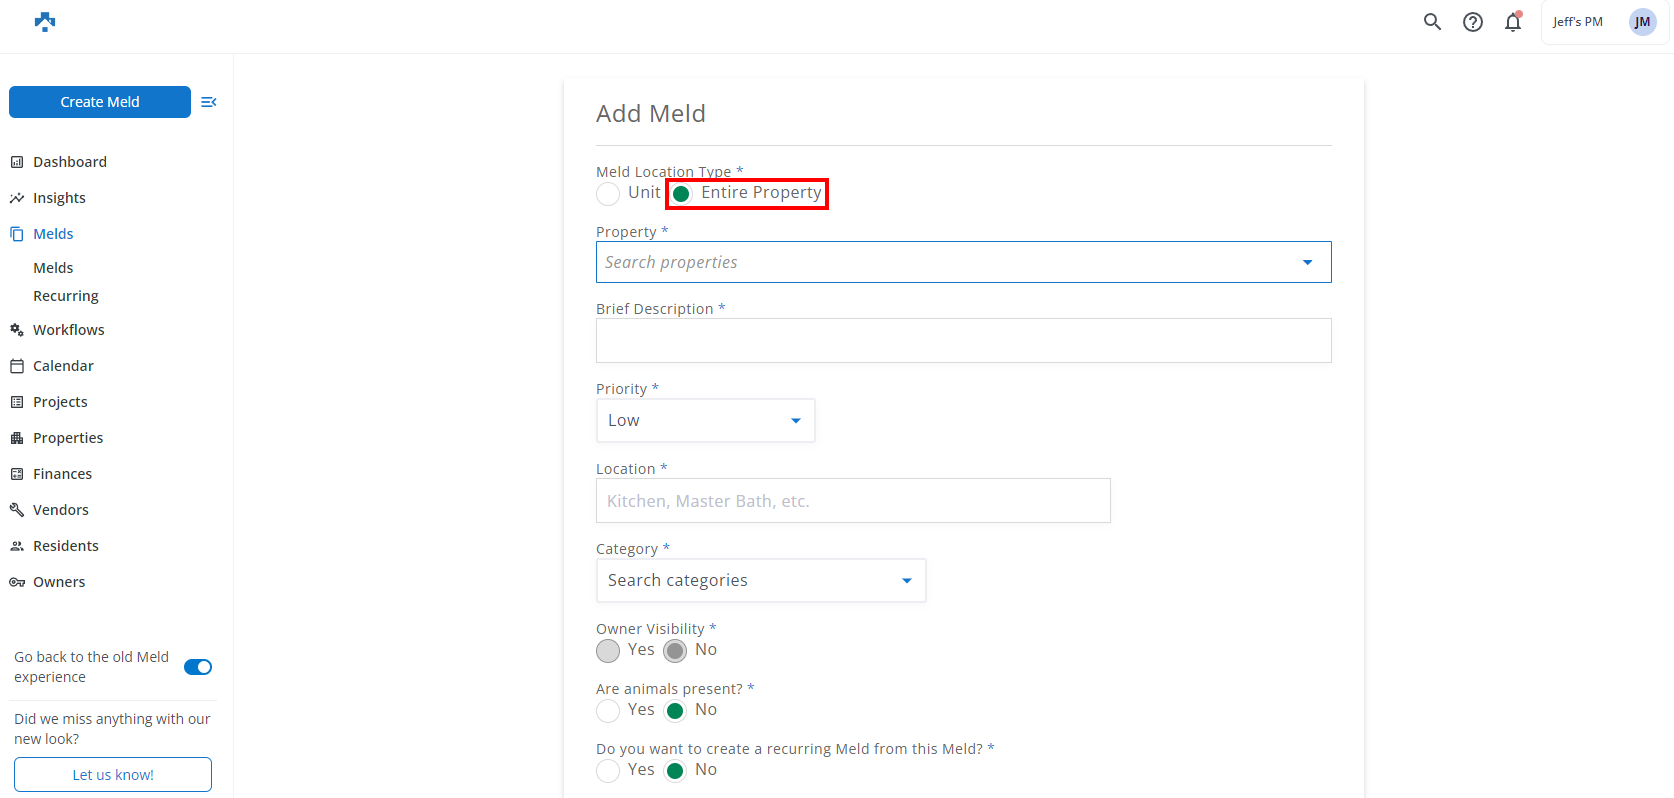Viewport: 1674px width, 798px height.
Task: Click the Vendors wrench icon
Action: pyautogui.click(x=17, y=510)
